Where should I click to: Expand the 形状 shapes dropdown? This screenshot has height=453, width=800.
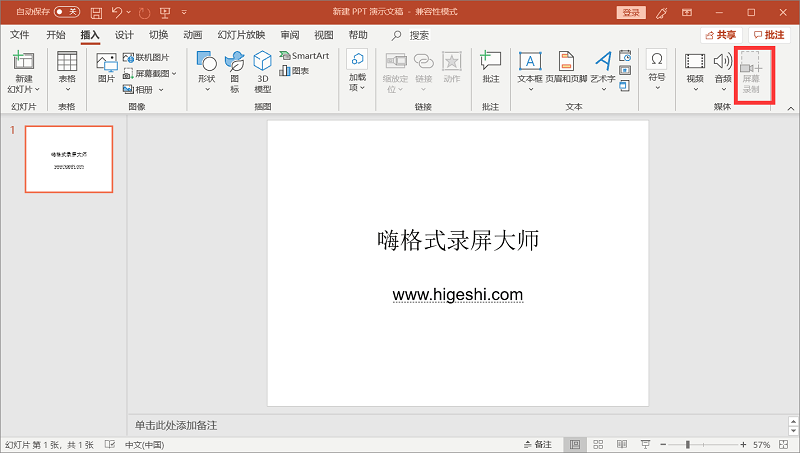click(206, 72)
